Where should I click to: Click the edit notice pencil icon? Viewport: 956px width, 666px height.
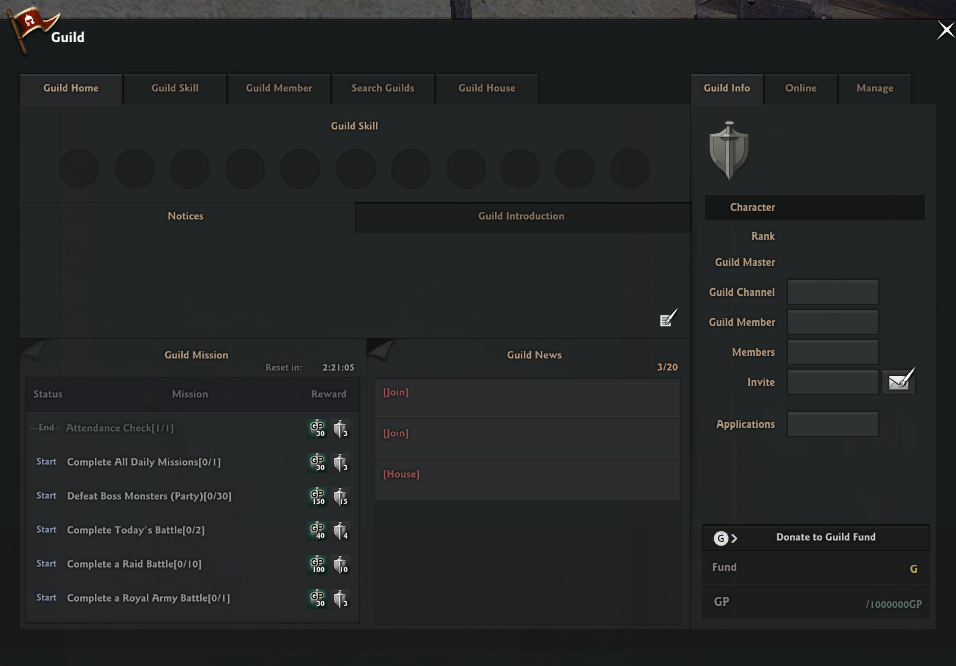pos(668,318)
